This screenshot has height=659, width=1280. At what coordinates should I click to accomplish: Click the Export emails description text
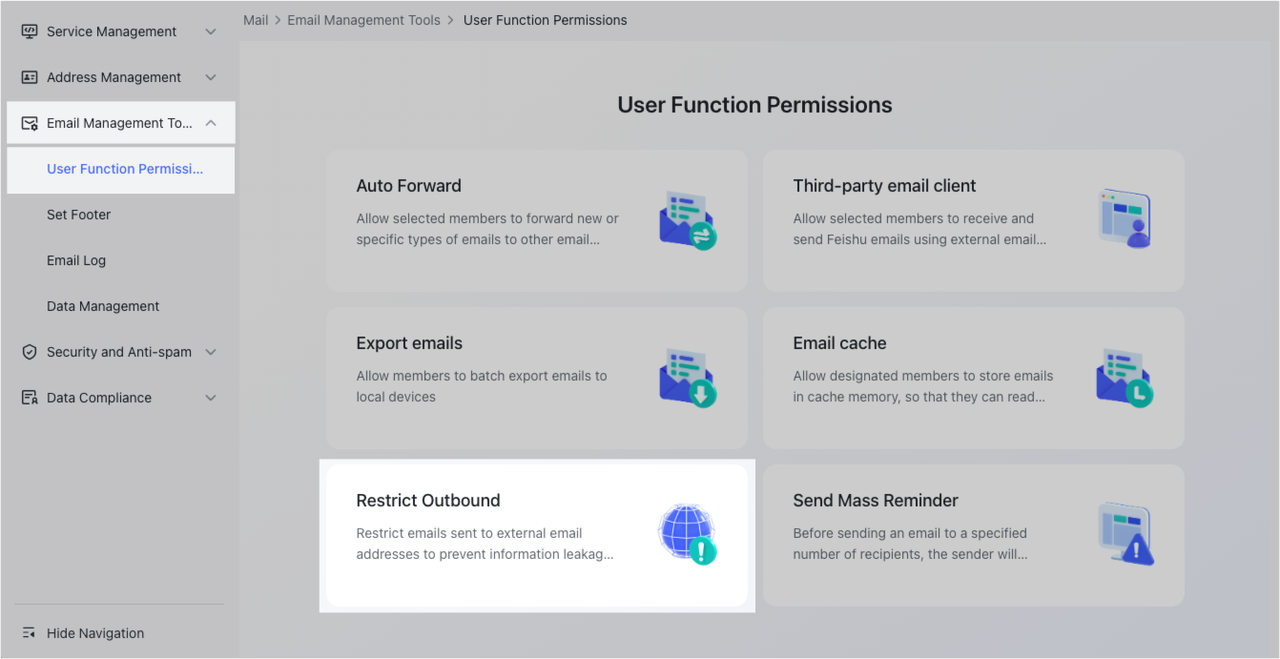(x=481, y=386)
